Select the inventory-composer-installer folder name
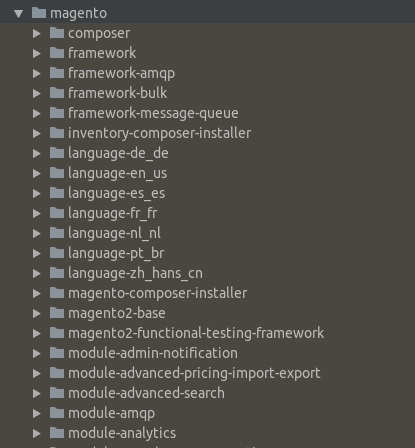Image resolution: width=415 pixels, height=448 pixels. (x=160, y=134)
